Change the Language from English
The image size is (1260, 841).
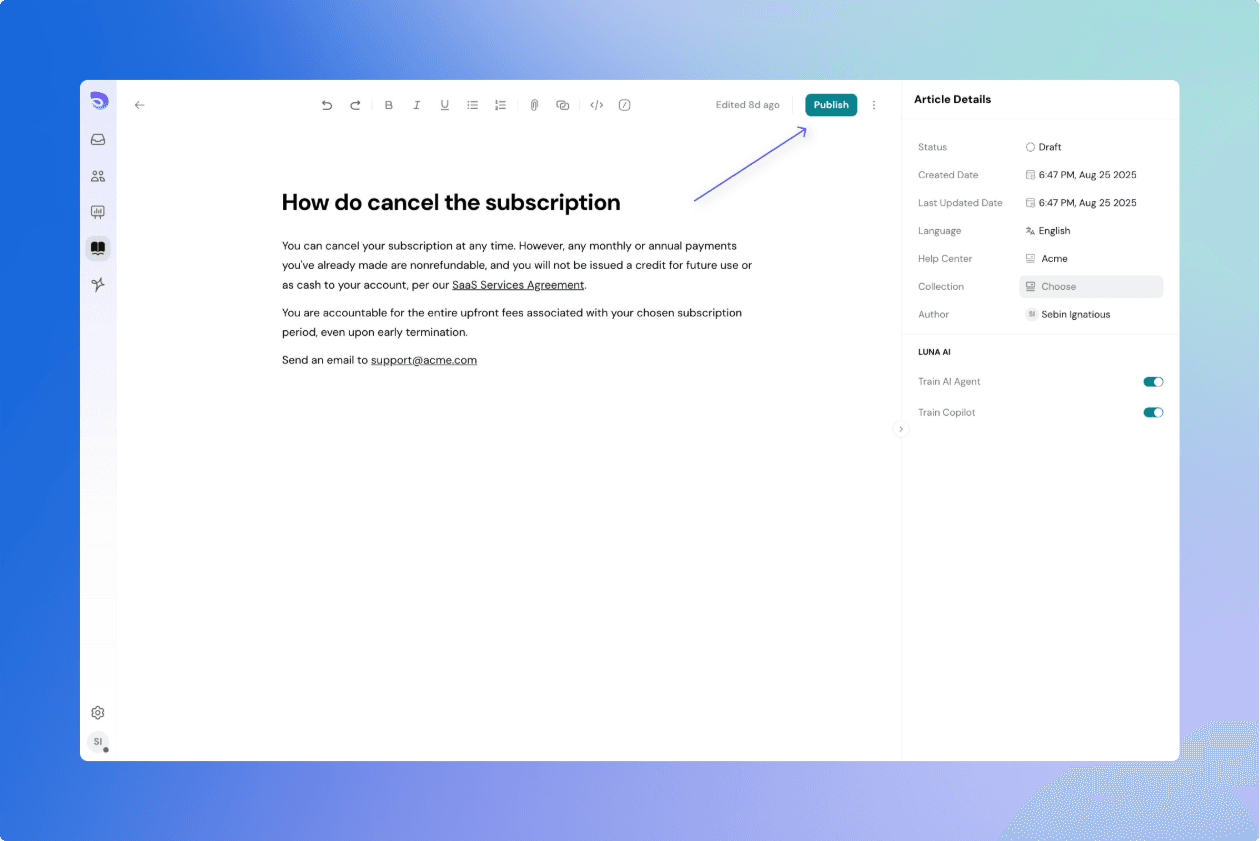(1055, 230)
